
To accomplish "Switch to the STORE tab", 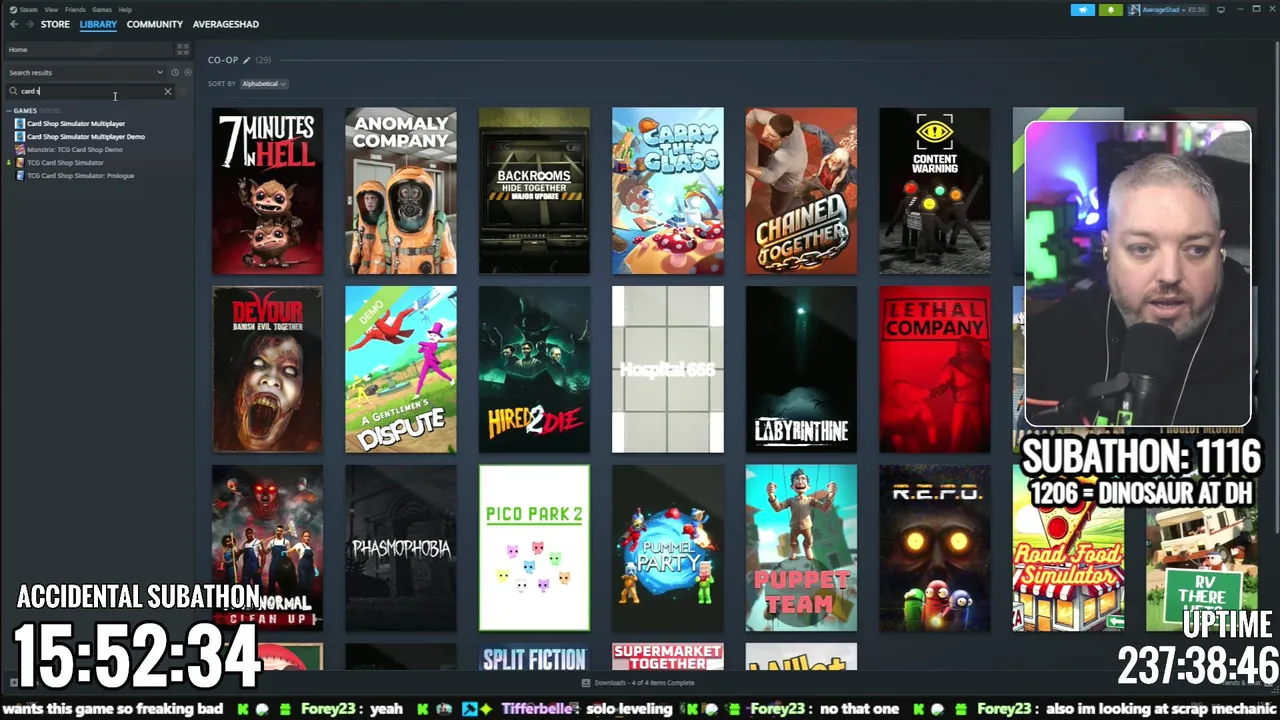I will click(55, 24).
